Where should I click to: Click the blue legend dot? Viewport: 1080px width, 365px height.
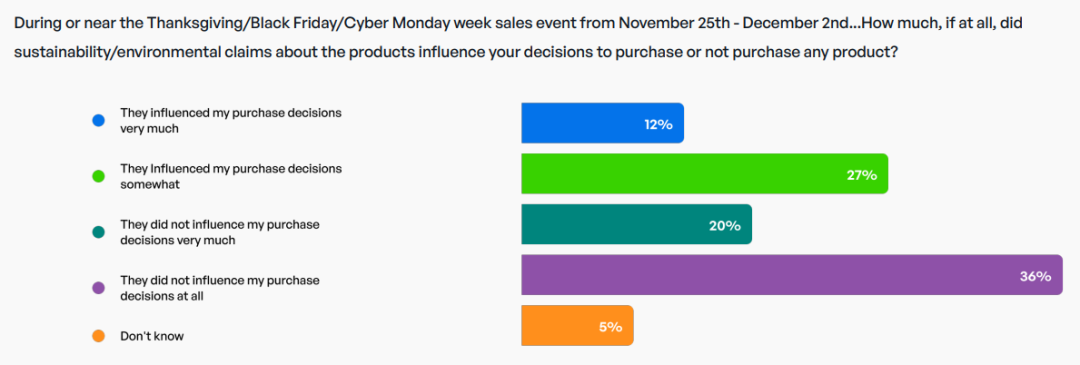click(98, 121)
